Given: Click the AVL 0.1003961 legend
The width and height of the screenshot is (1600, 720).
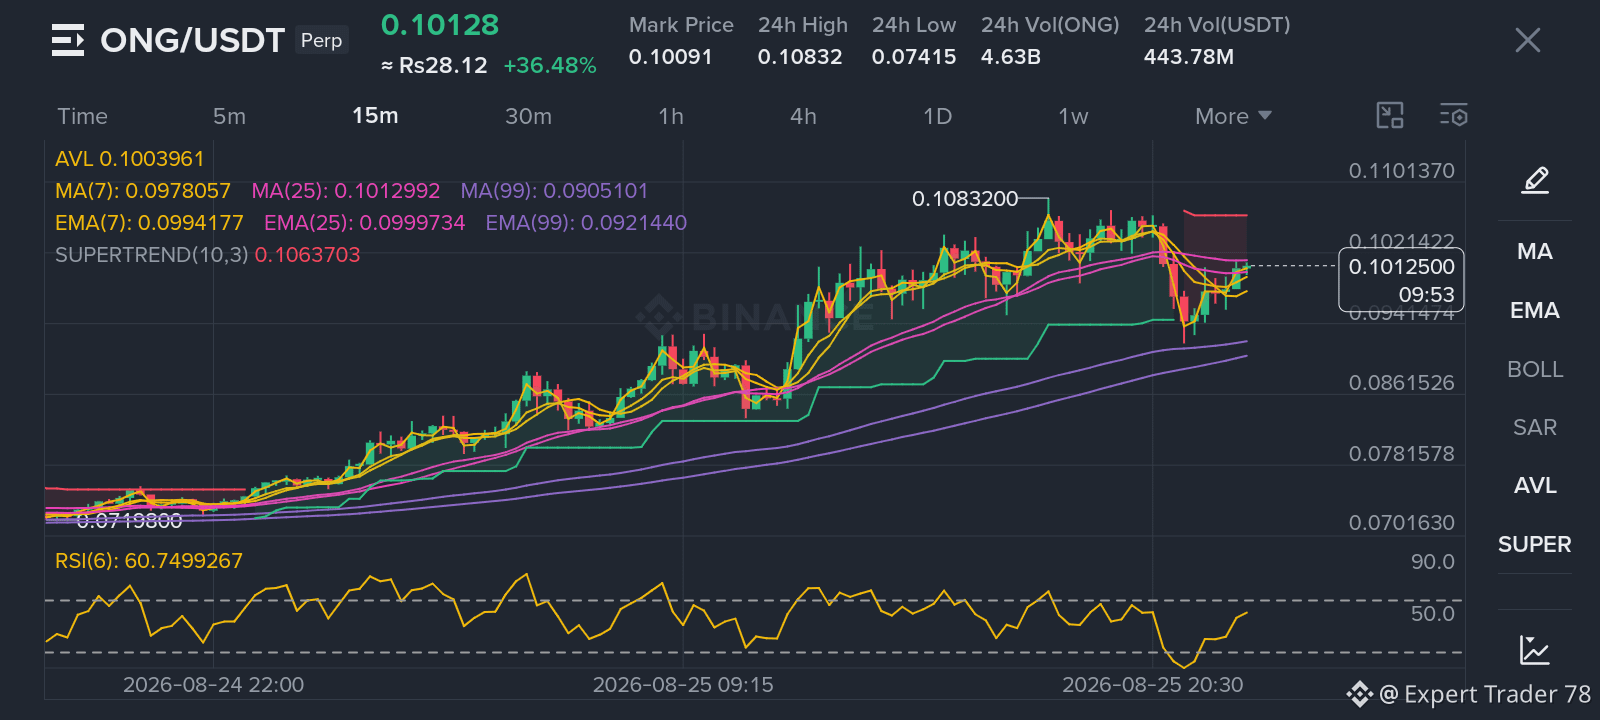Looking at the screenshot, I should tap(129, 159).
